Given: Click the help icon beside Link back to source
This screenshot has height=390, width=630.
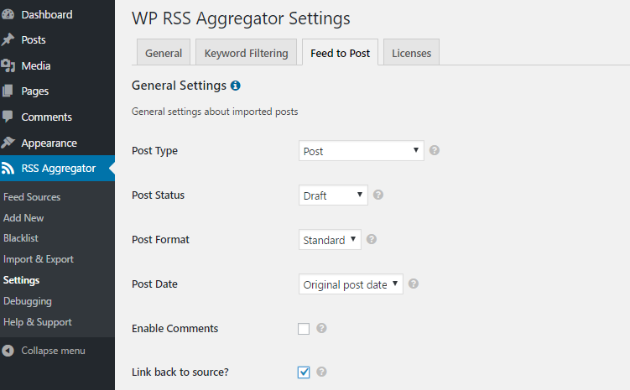Looking at the screenshot, I should click(321, 372).
